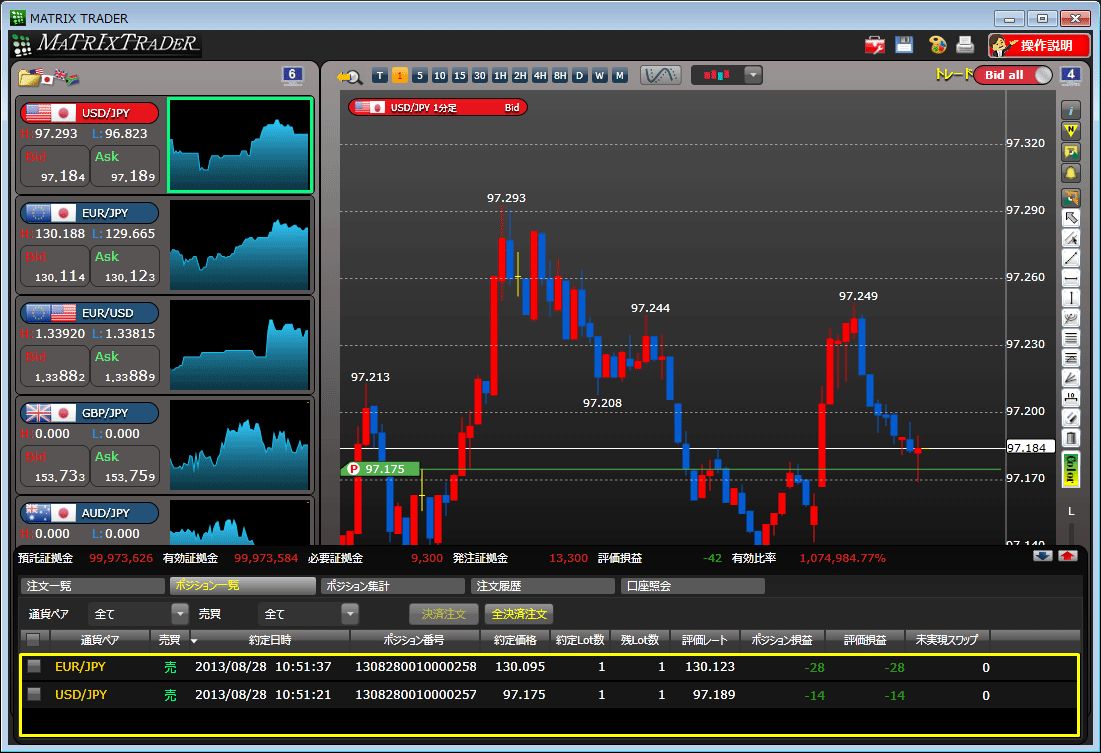Click the GBP/JPY Ask price 153.759

pos(125,467)
